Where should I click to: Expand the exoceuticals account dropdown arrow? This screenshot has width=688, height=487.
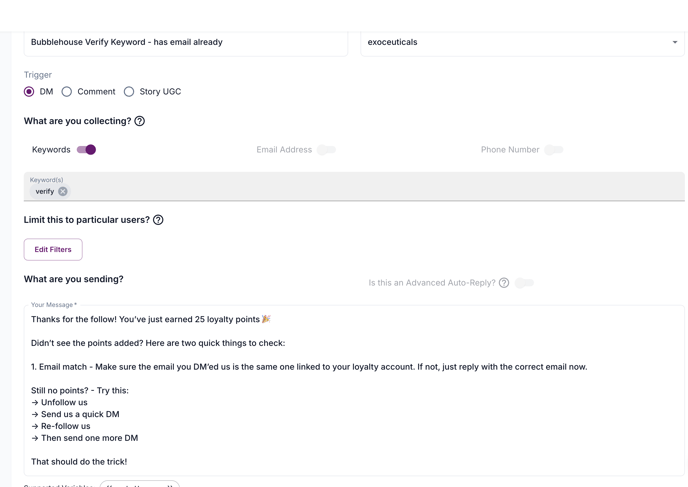point(675,42)
